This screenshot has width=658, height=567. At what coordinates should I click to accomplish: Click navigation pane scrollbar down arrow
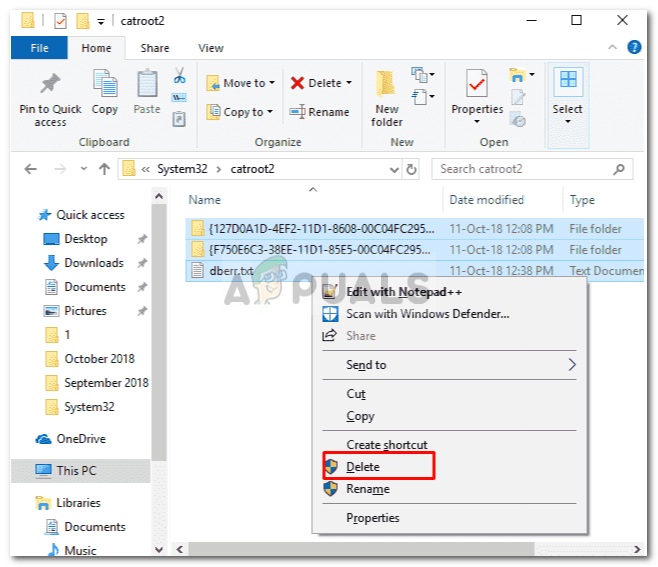coord(159,549)
